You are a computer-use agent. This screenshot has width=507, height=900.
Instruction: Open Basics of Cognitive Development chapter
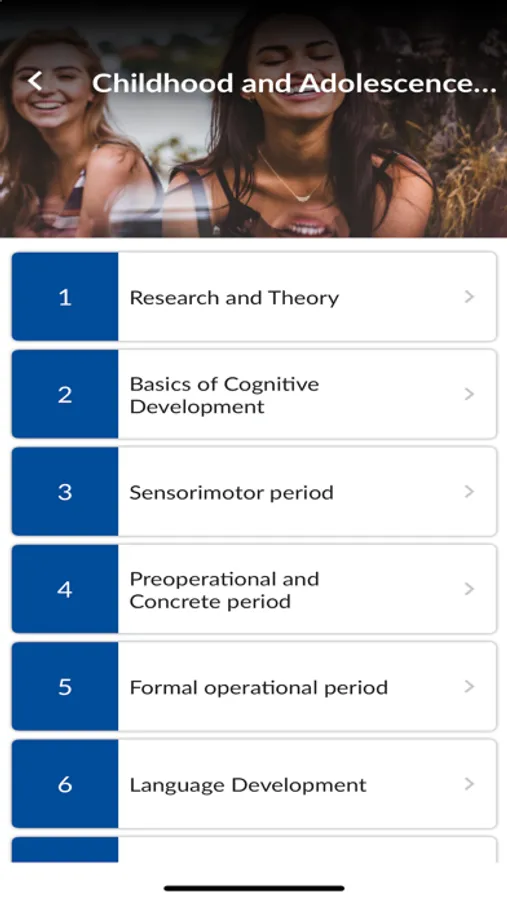click(x=254, y=394)
